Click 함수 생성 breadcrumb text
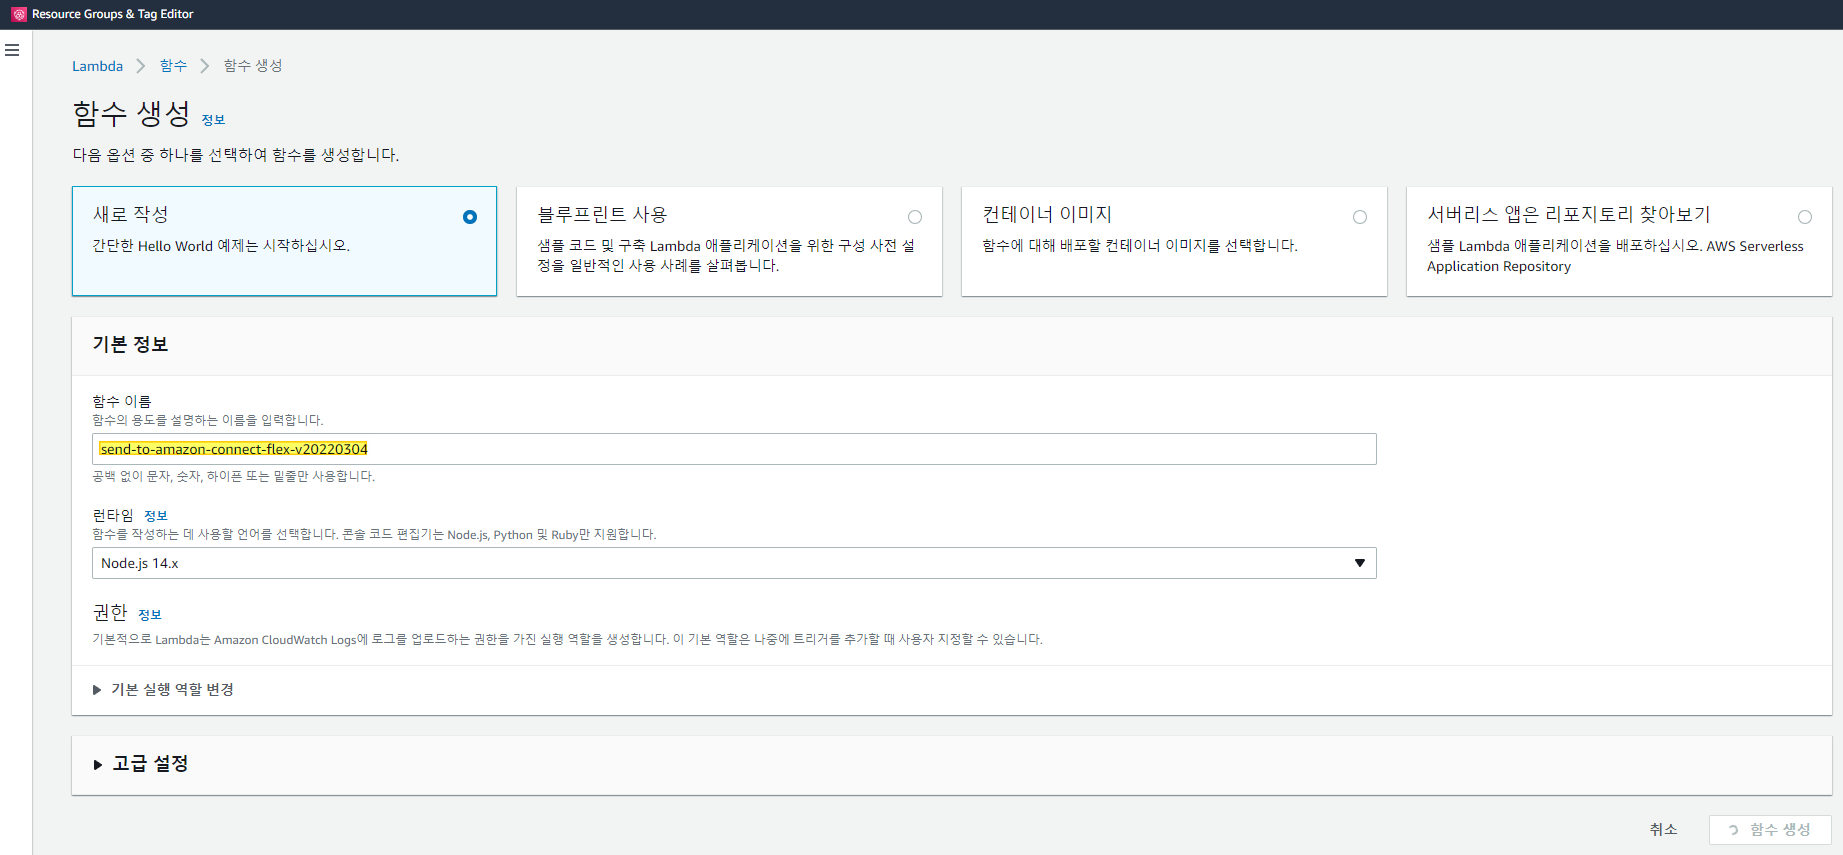 point(253,66)
